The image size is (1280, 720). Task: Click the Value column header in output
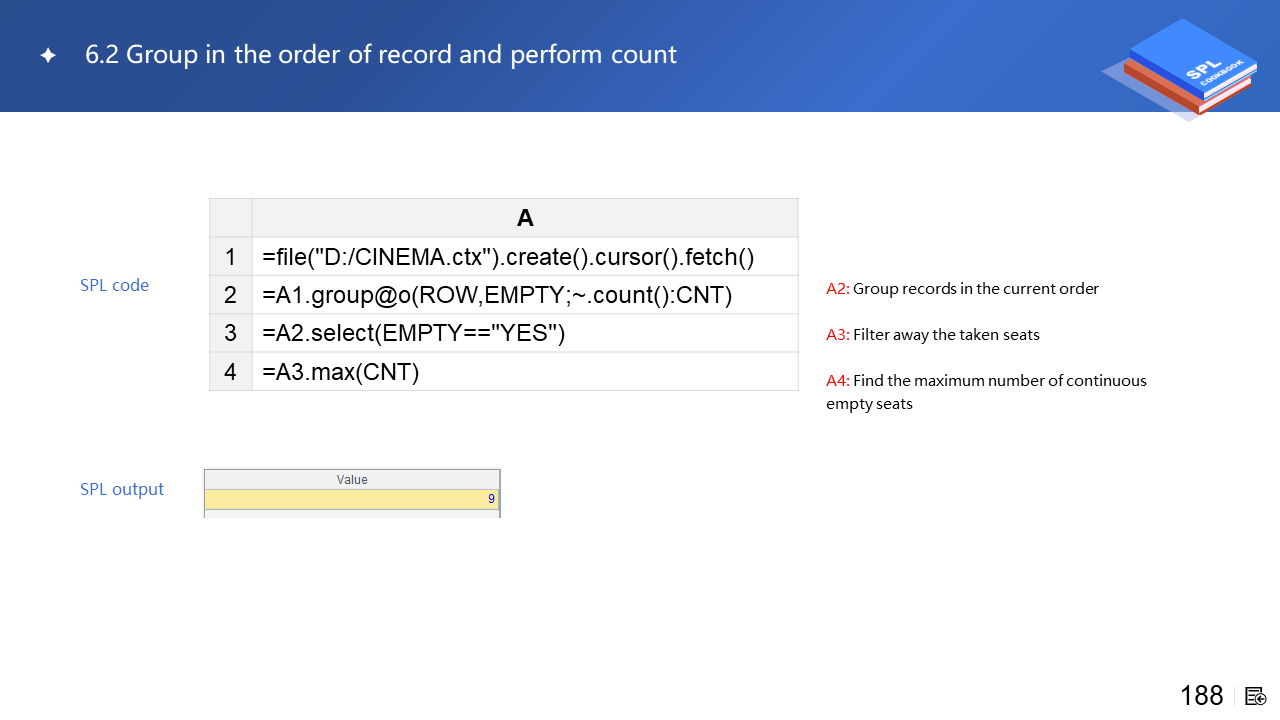click(352, 480)
